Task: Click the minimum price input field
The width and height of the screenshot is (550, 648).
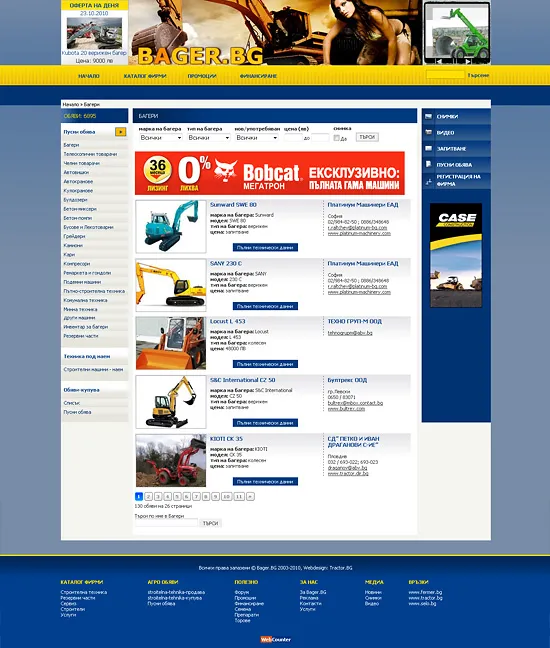Action: coord(293,138)
